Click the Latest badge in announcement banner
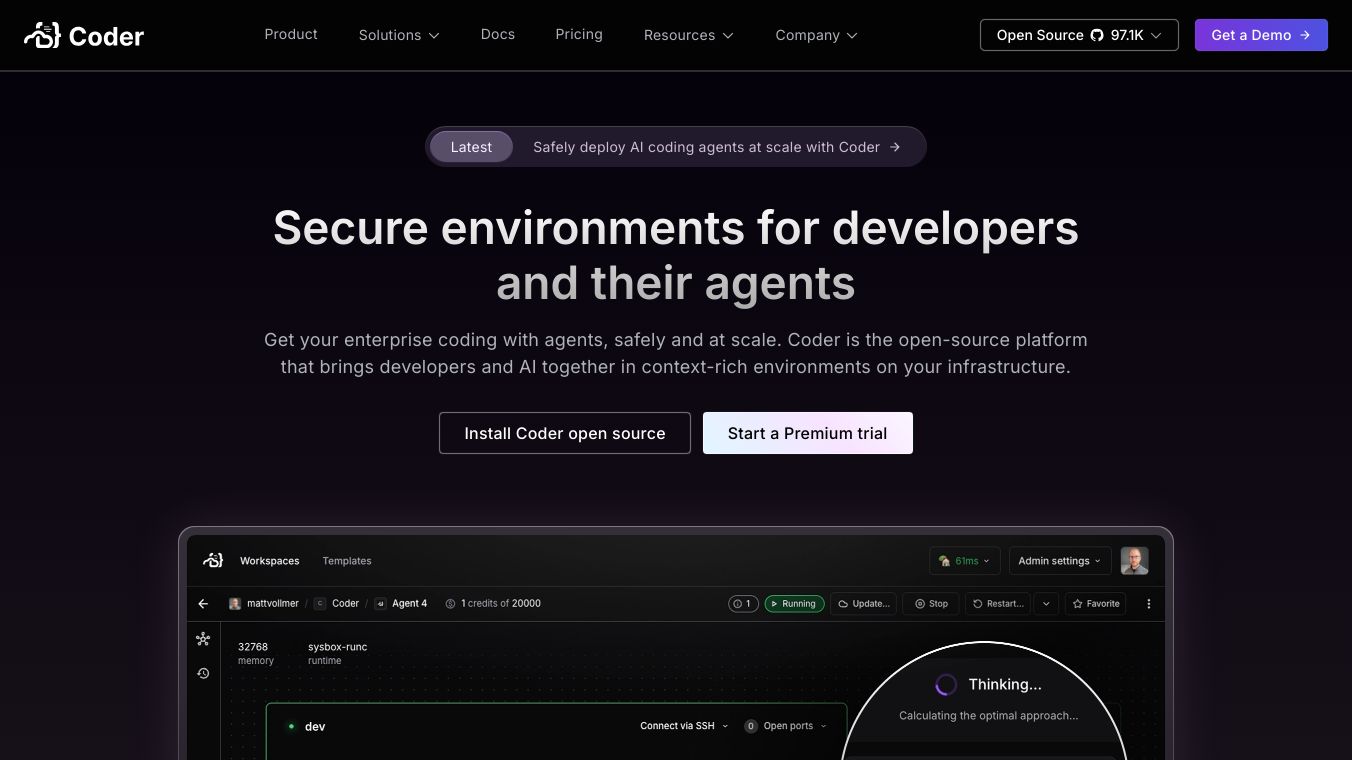The height and width of the screenshot is (760, 1352). [x=471, y=147]
